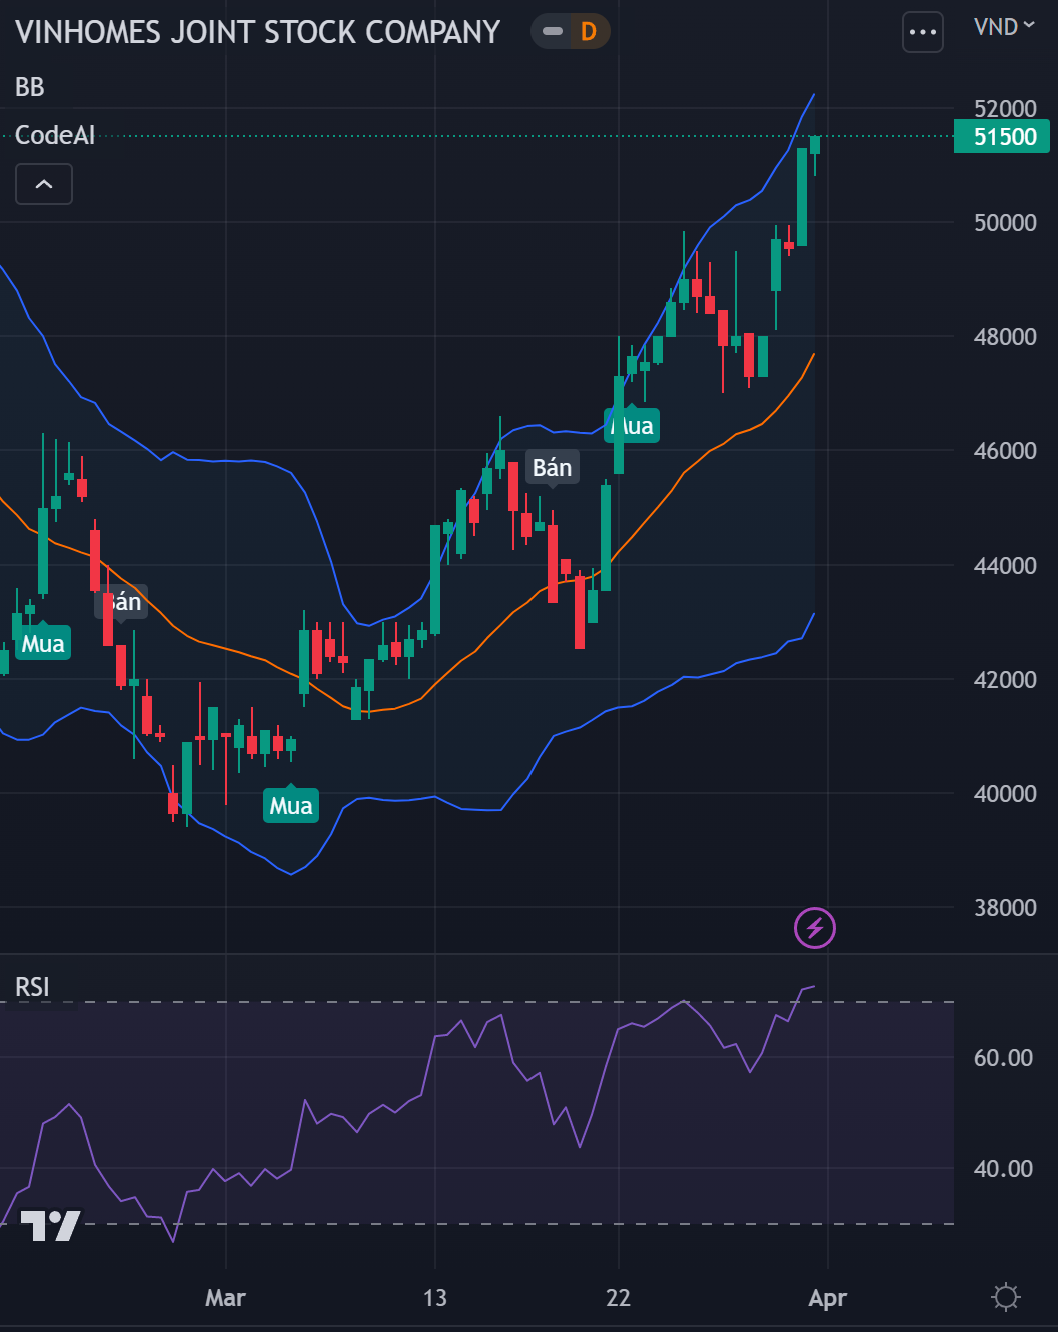Click the 50000 price axis label
The image size is (1058, 1332).
click(1005, 222)
